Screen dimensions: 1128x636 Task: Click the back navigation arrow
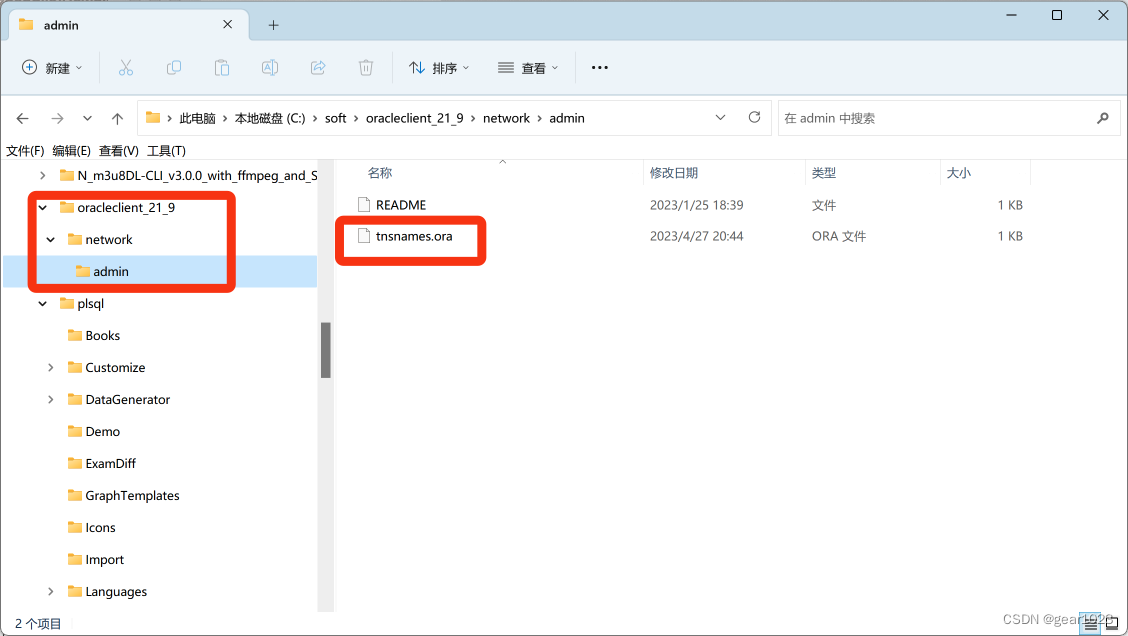coord(22,117)
